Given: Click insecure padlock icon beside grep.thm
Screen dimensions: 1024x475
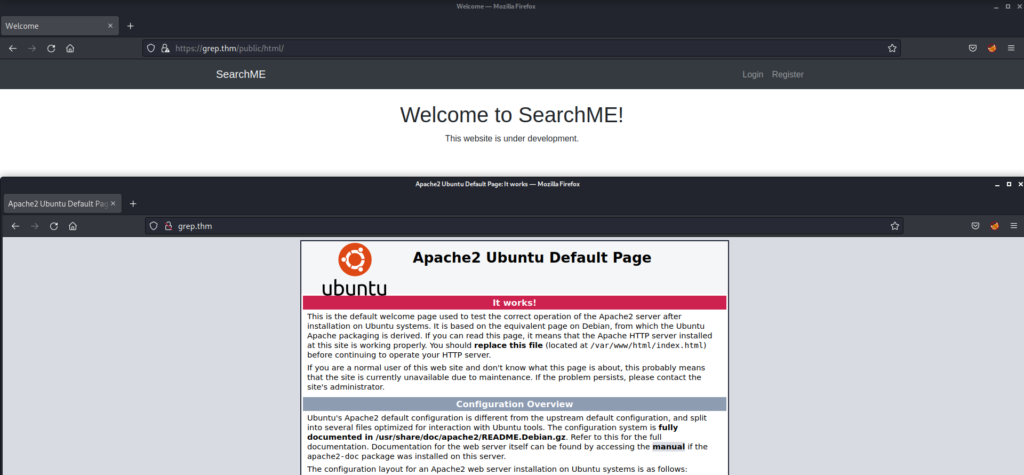Looking at the screenshot, I should coord(168,226).
